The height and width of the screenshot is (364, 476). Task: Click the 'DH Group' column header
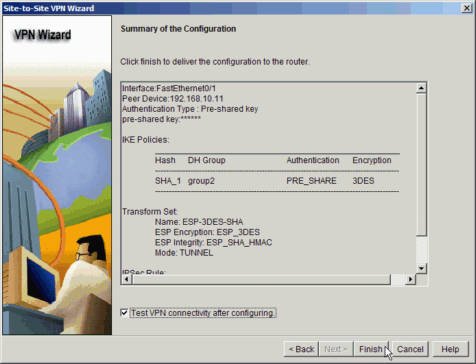206,160
